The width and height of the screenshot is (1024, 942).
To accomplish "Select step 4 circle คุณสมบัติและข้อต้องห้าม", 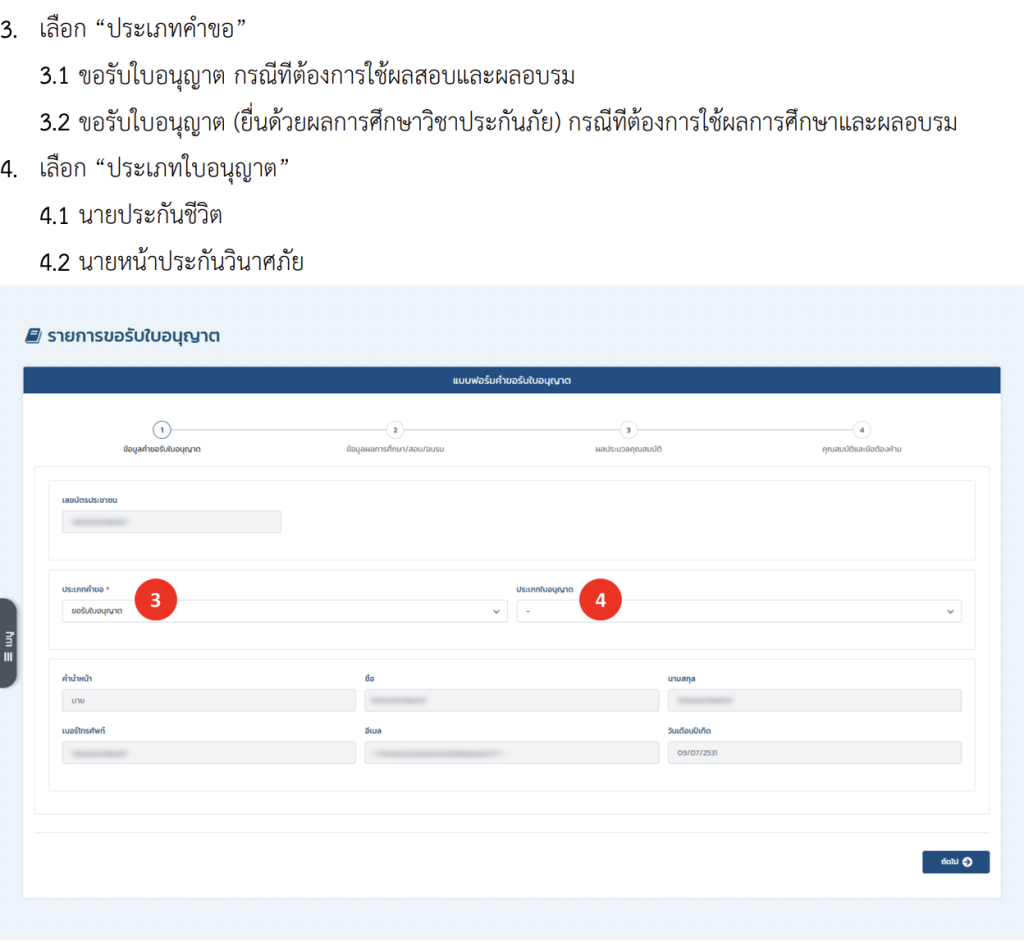I will [860, 428].
